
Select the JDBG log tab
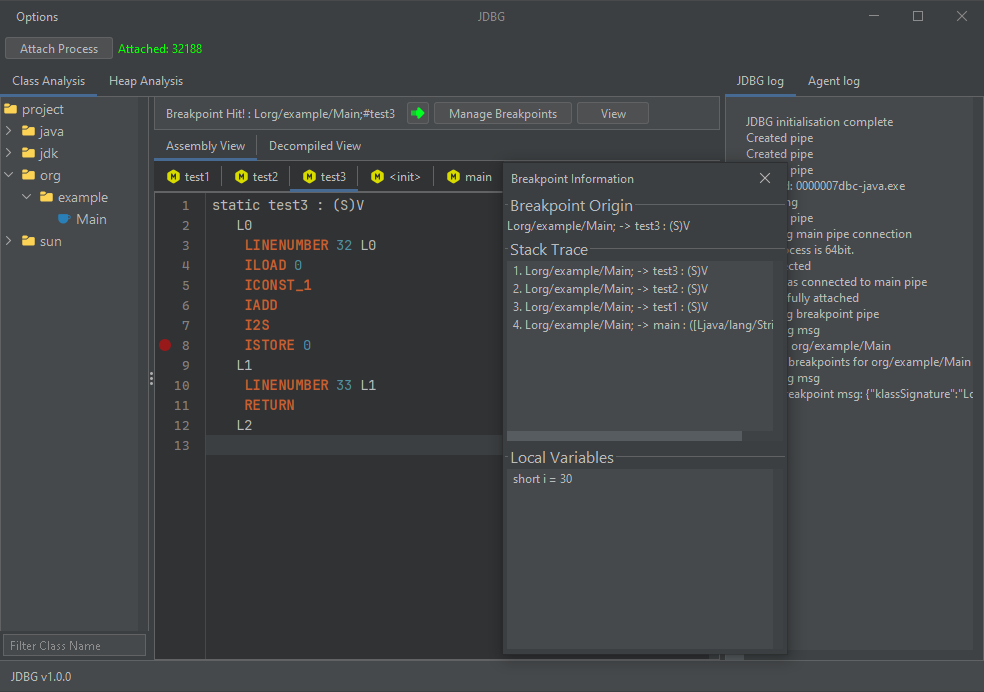click(x=760, y=81)
